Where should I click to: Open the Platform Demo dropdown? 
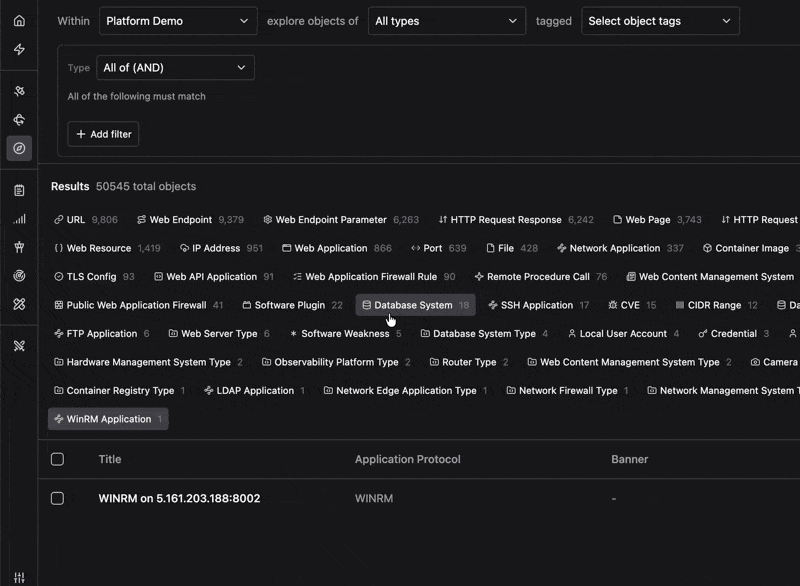pyautogui.click(x=178, y=21)
